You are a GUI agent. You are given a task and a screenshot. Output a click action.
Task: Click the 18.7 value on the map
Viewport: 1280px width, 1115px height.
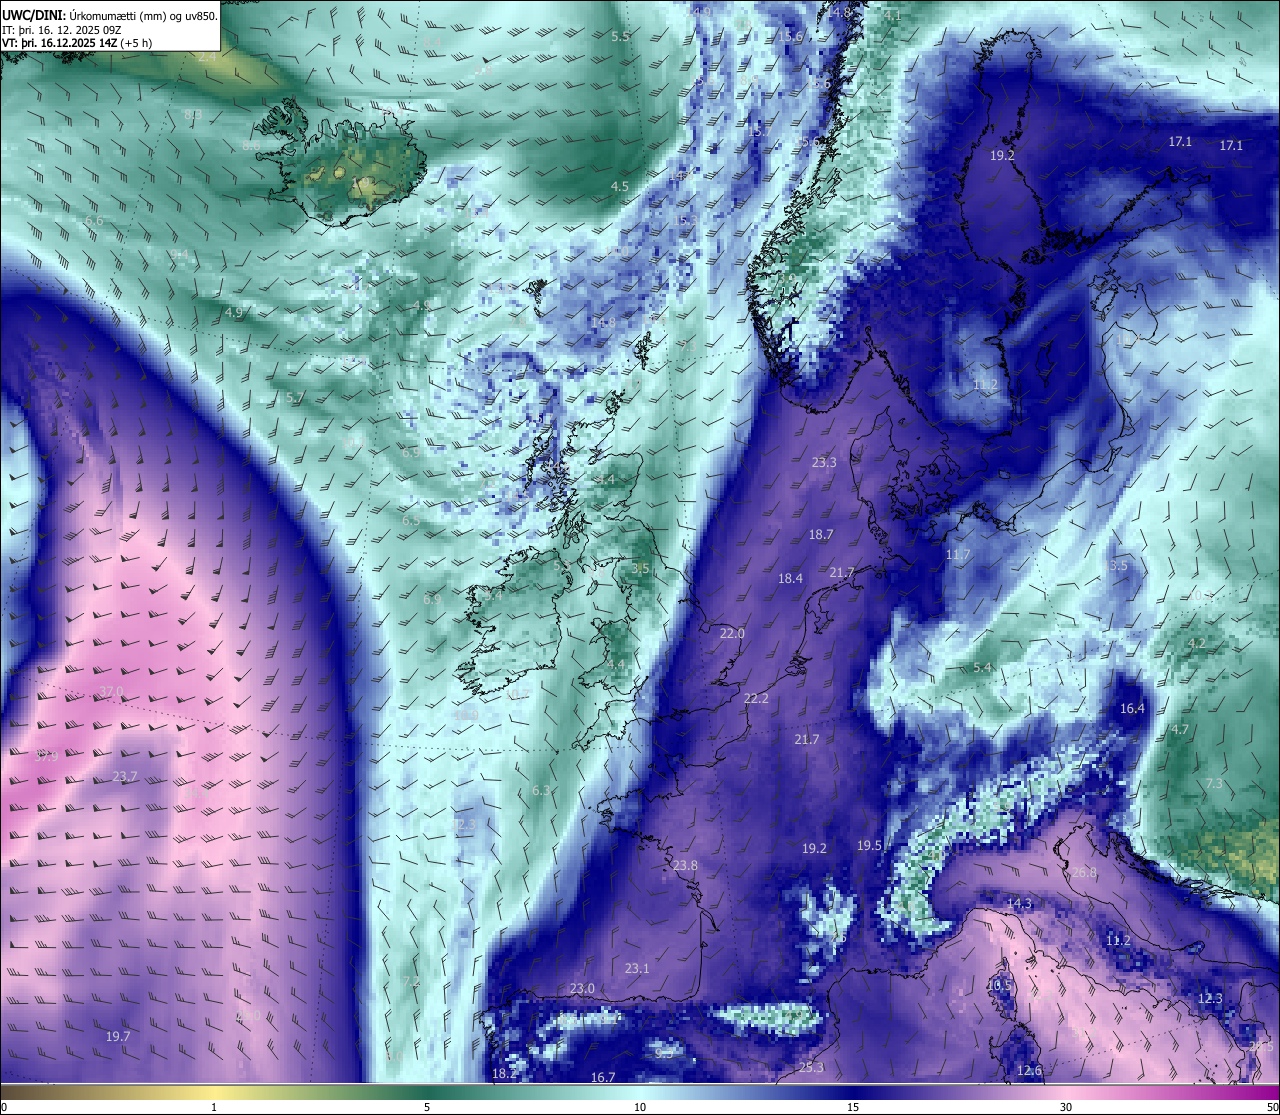click(x=821, y=535)
